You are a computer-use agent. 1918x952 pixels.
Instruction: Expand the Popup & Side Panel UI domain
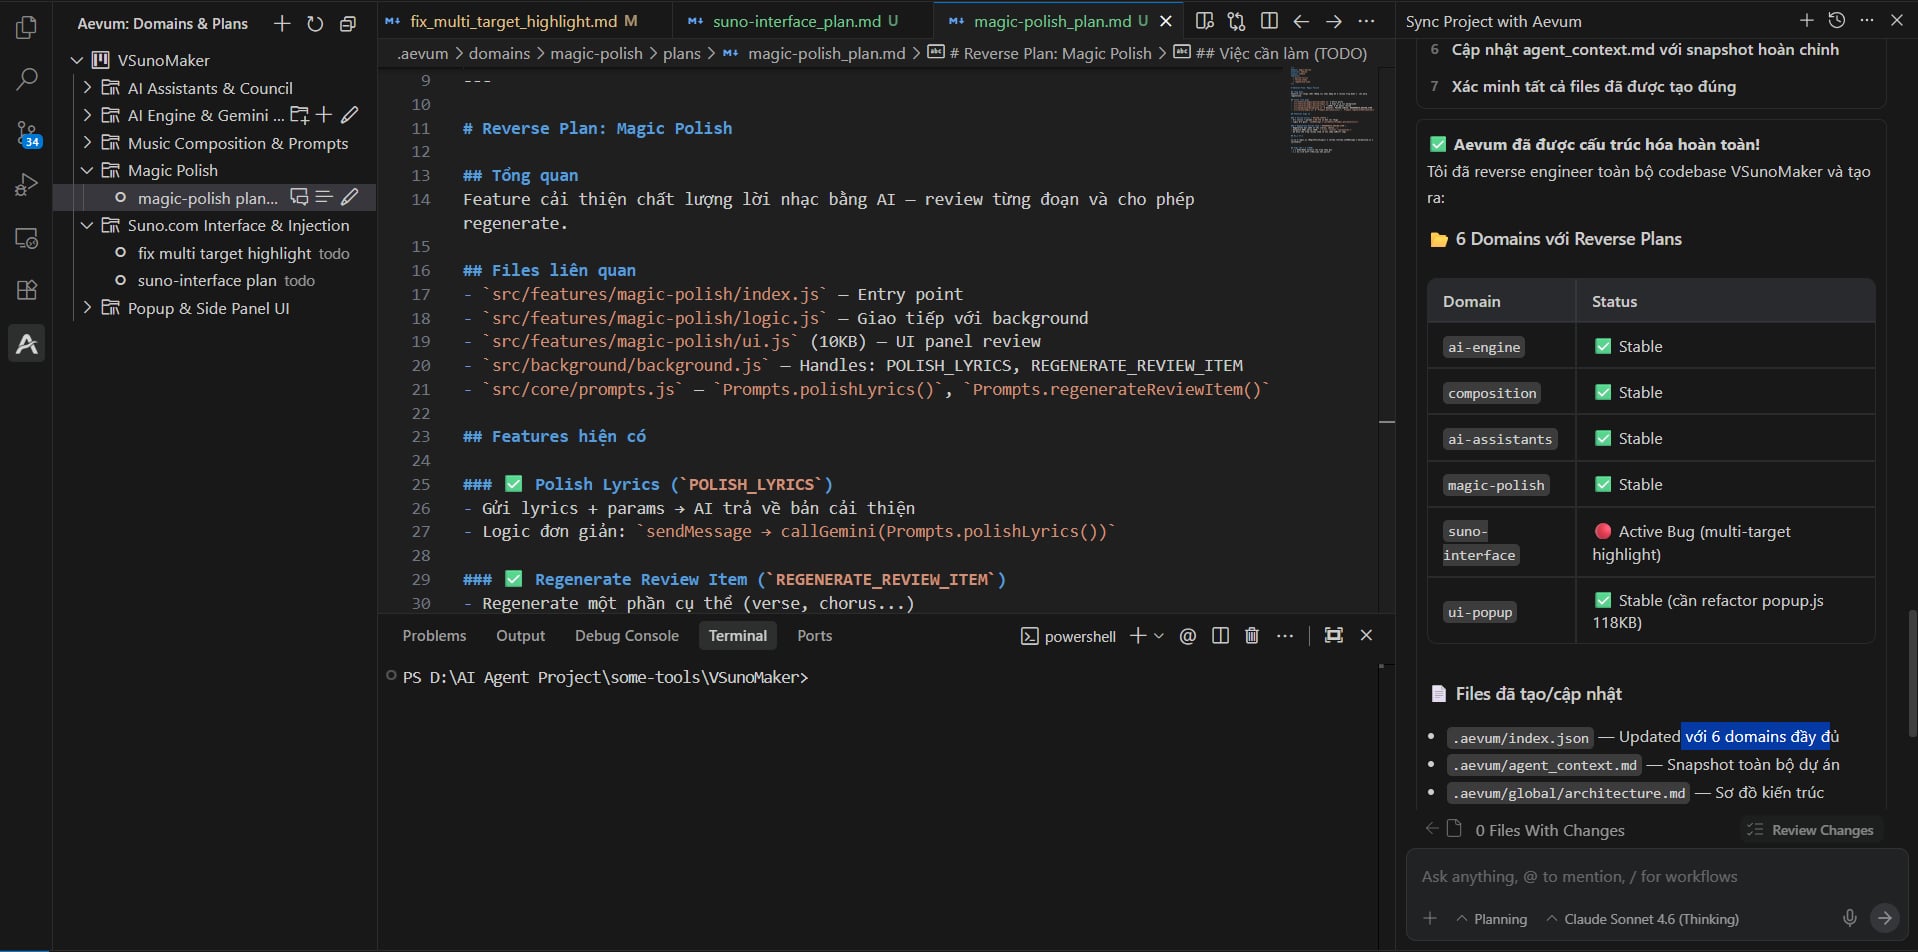pyautogui.click(x=87, y=308)
